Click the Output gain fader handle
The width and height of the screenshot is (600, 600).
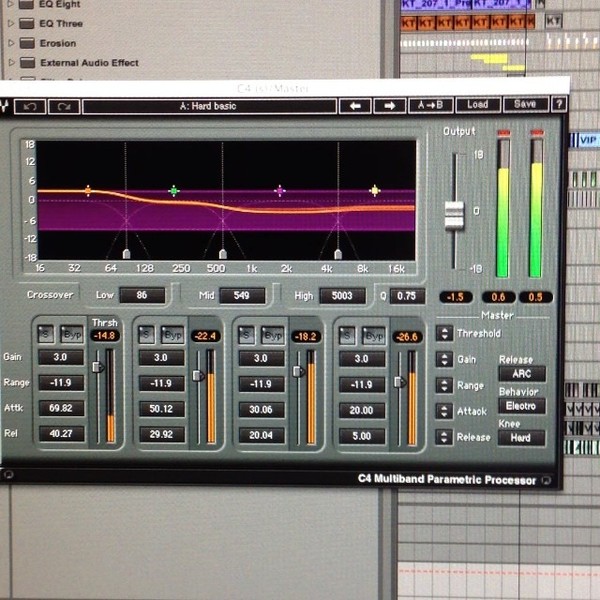click(455, 216)
